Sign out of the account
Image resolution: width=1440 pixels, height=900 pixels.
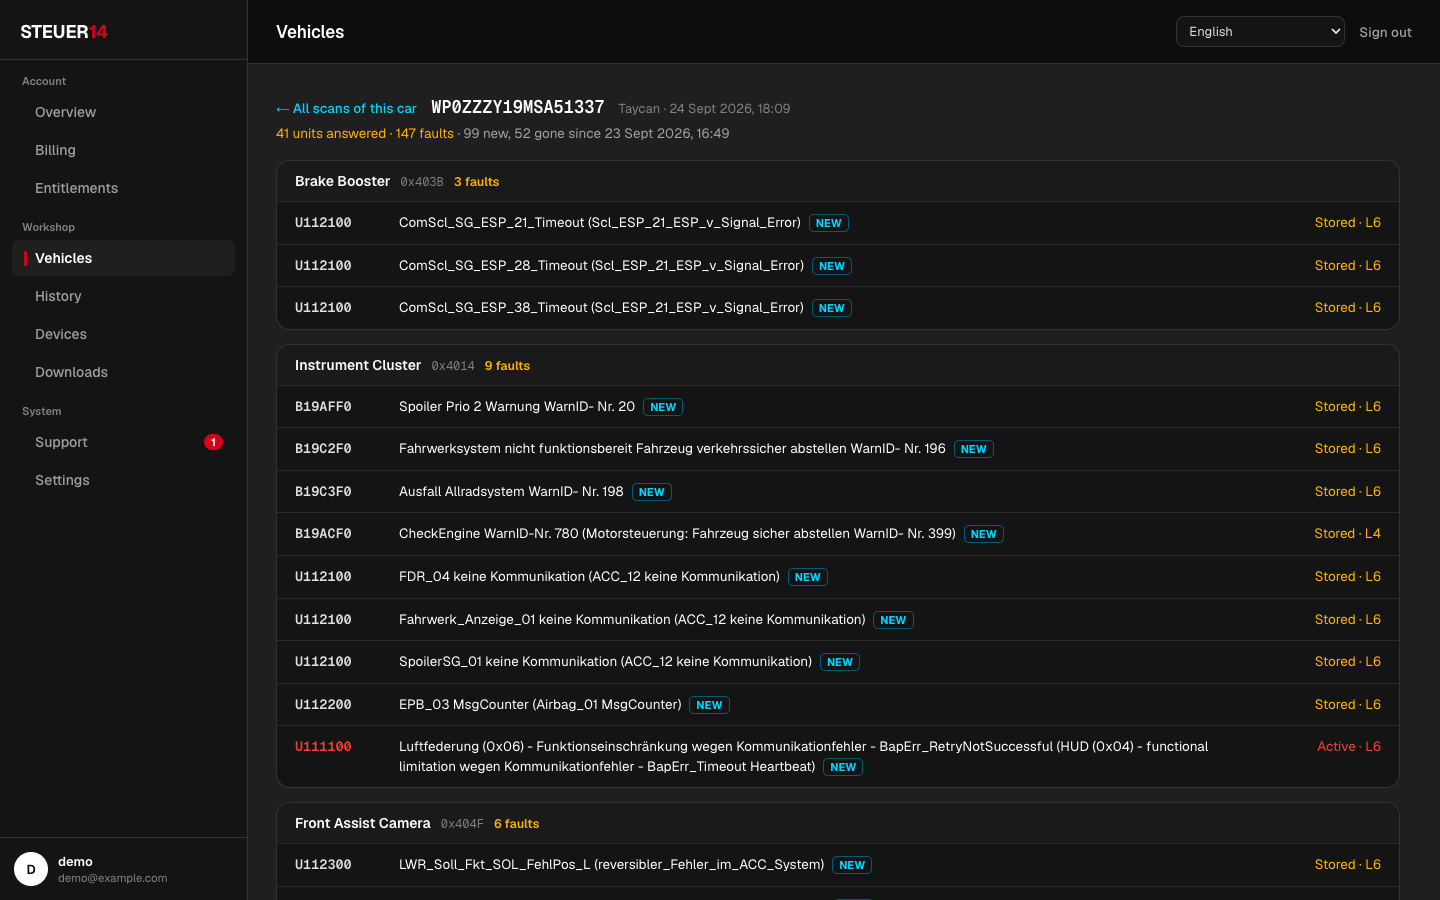[1385, 32]
